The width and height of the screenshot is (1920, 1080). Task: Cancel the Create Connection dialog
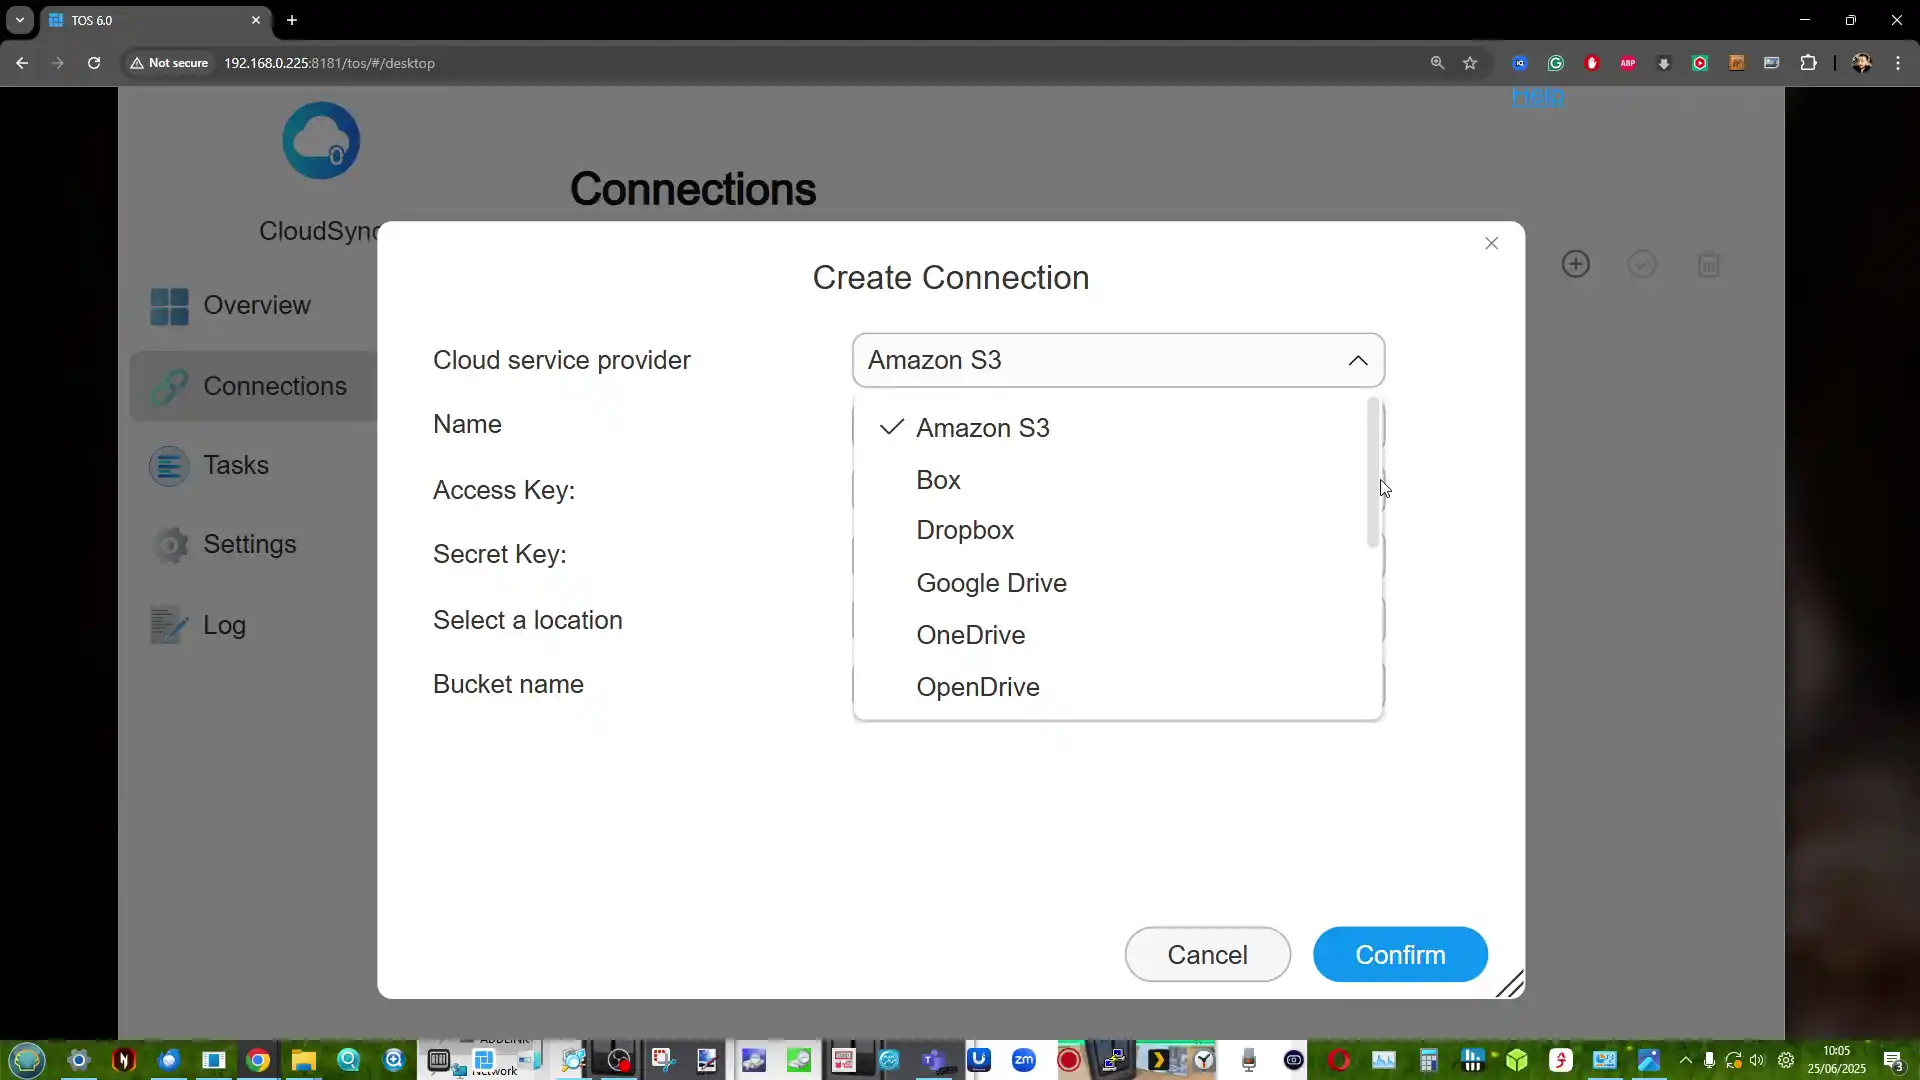1207,955
